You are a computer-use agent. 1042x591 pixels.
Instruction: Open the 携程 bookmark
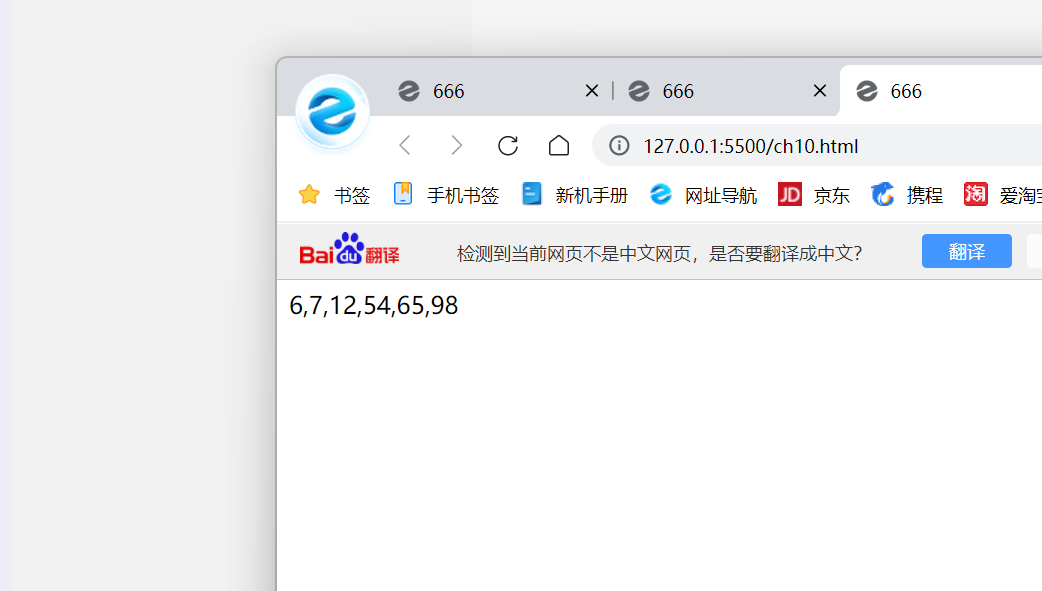906,195
